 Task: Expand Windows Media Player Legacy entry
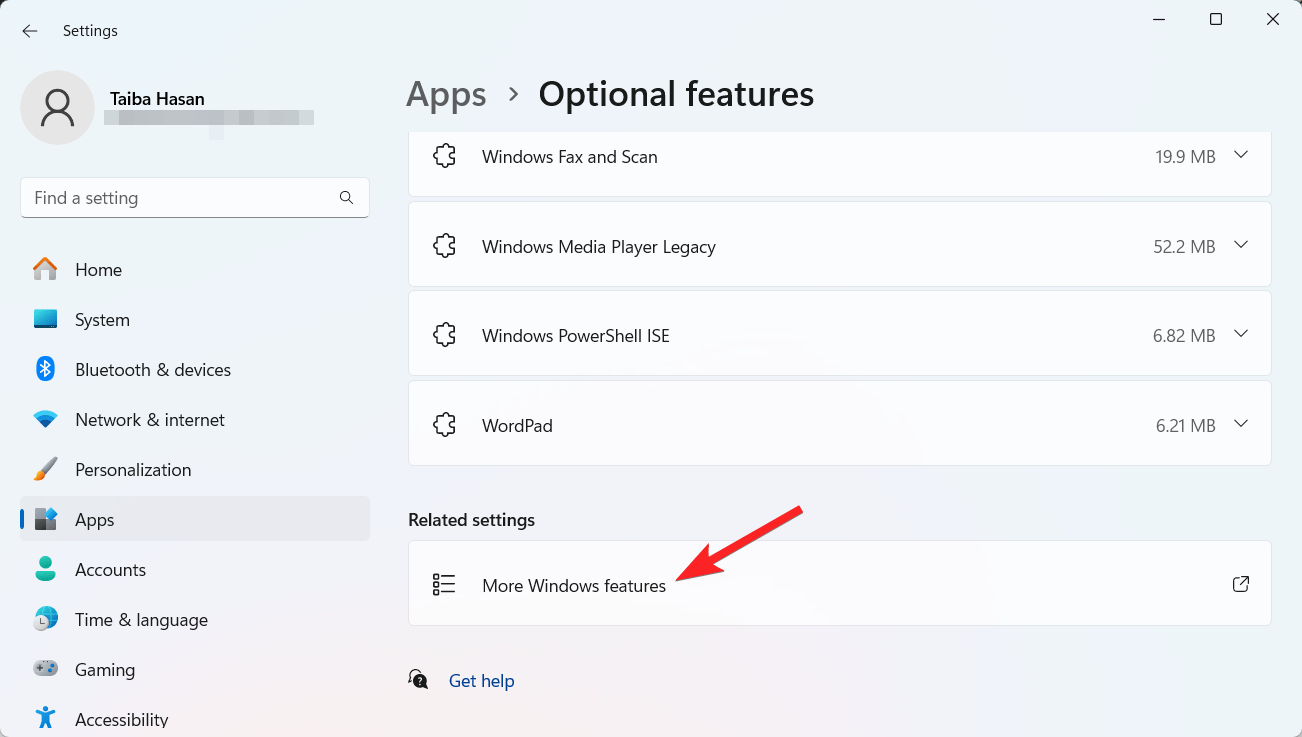click(x=1241, y=244)
